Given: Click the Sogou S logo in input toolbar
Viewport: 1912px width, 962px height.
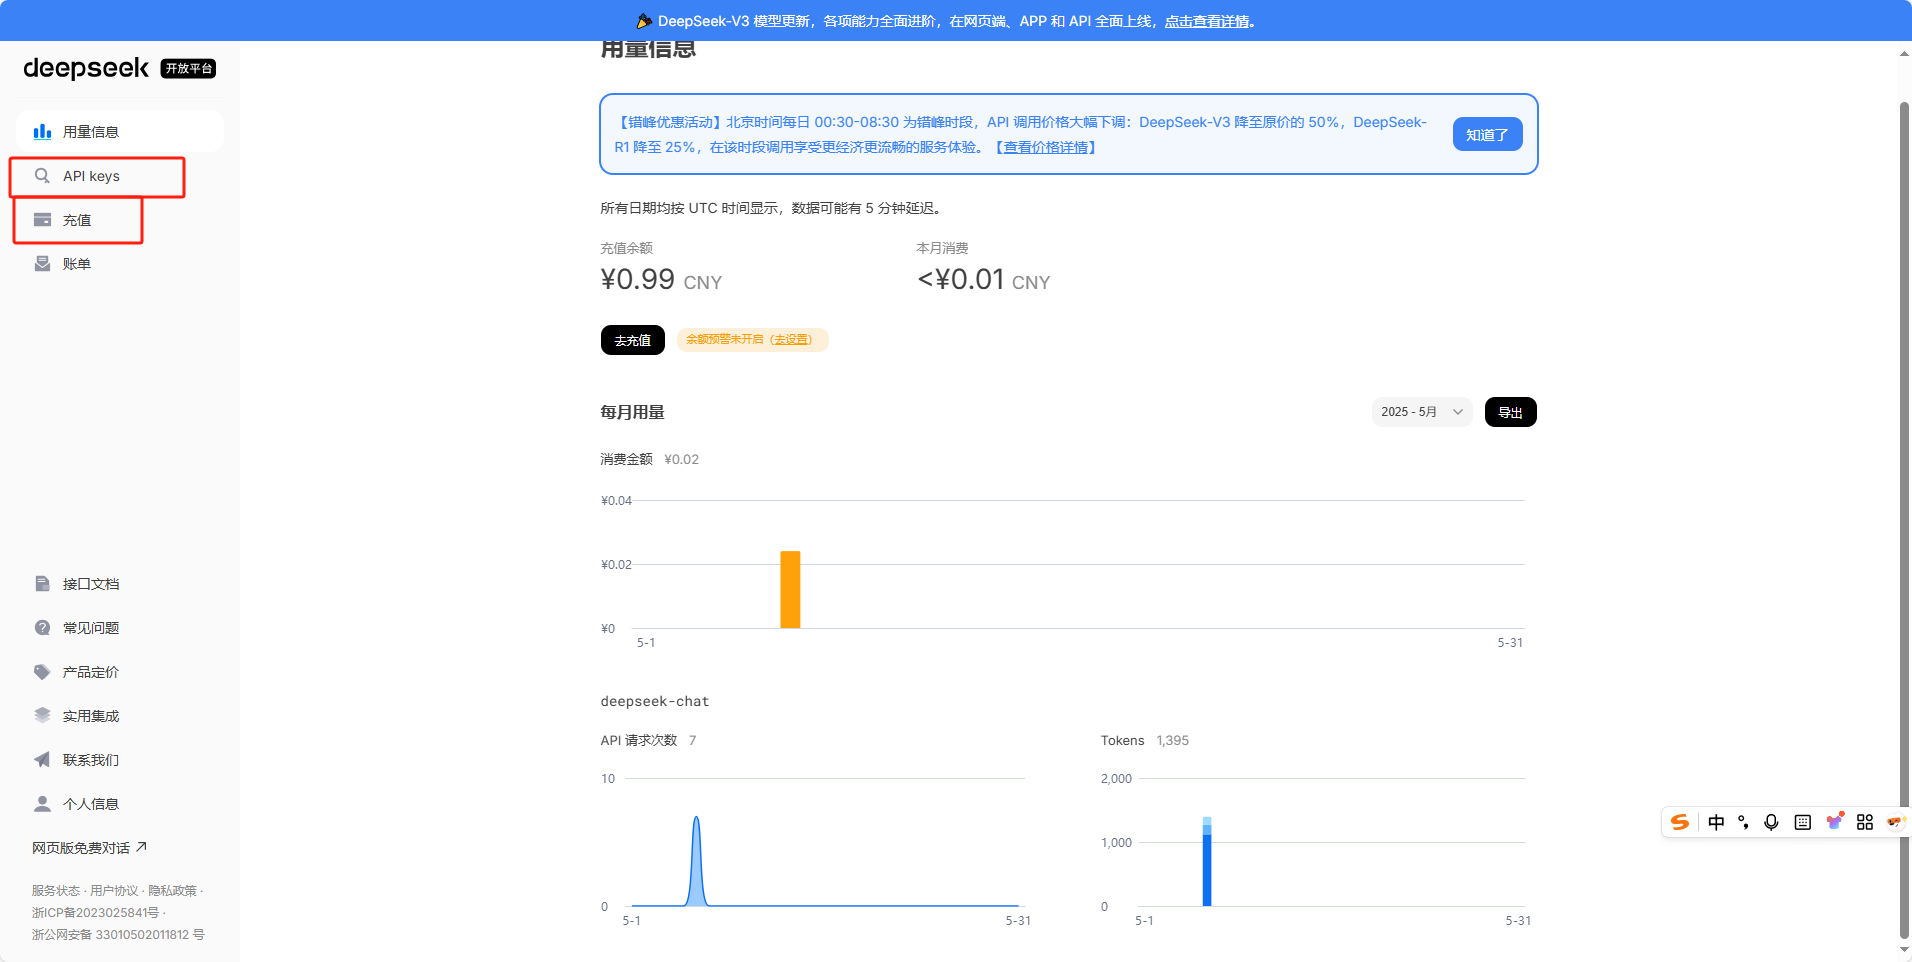Looking at the screenshot, I should (x=1680, y=822).
